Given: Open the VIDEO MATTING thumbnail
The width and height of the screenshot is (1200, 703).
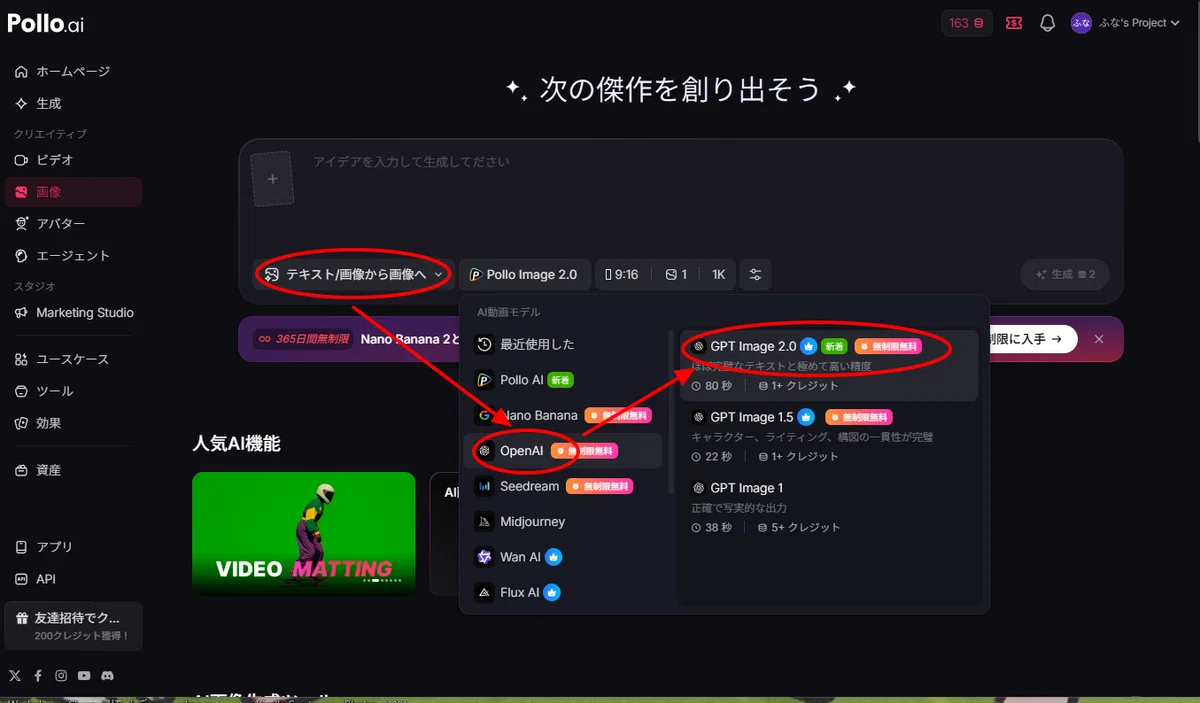Looking at the screenshot, I should pyautogui.click(x=304, y=533).
